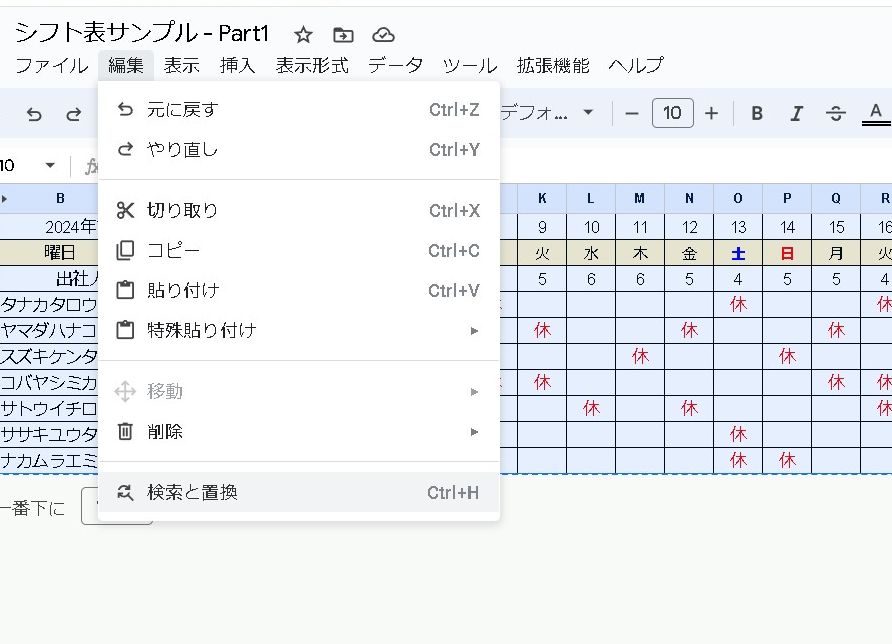Click the undo arrow in toolbar
Screen dimensions: 892x644
pos(34,114)
